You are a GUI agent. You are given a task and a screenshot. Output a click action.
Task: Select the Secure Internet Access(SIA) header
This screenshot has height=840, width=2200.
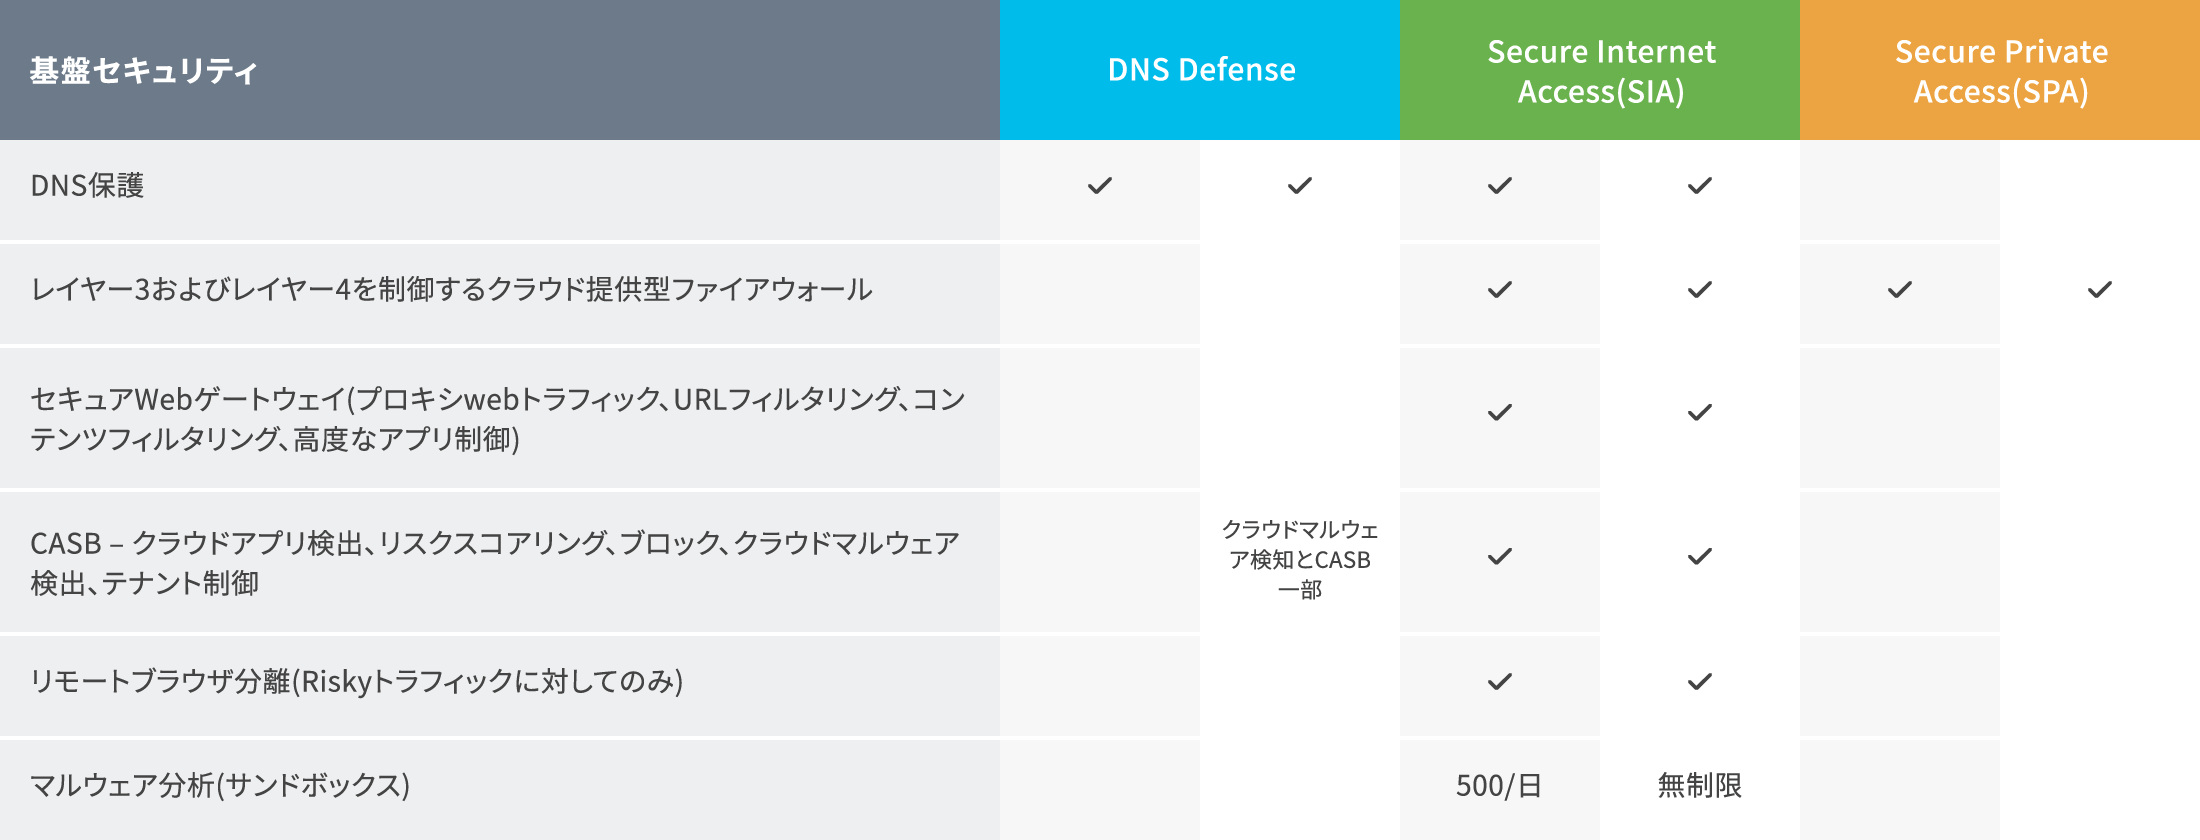coord(1601,71)
